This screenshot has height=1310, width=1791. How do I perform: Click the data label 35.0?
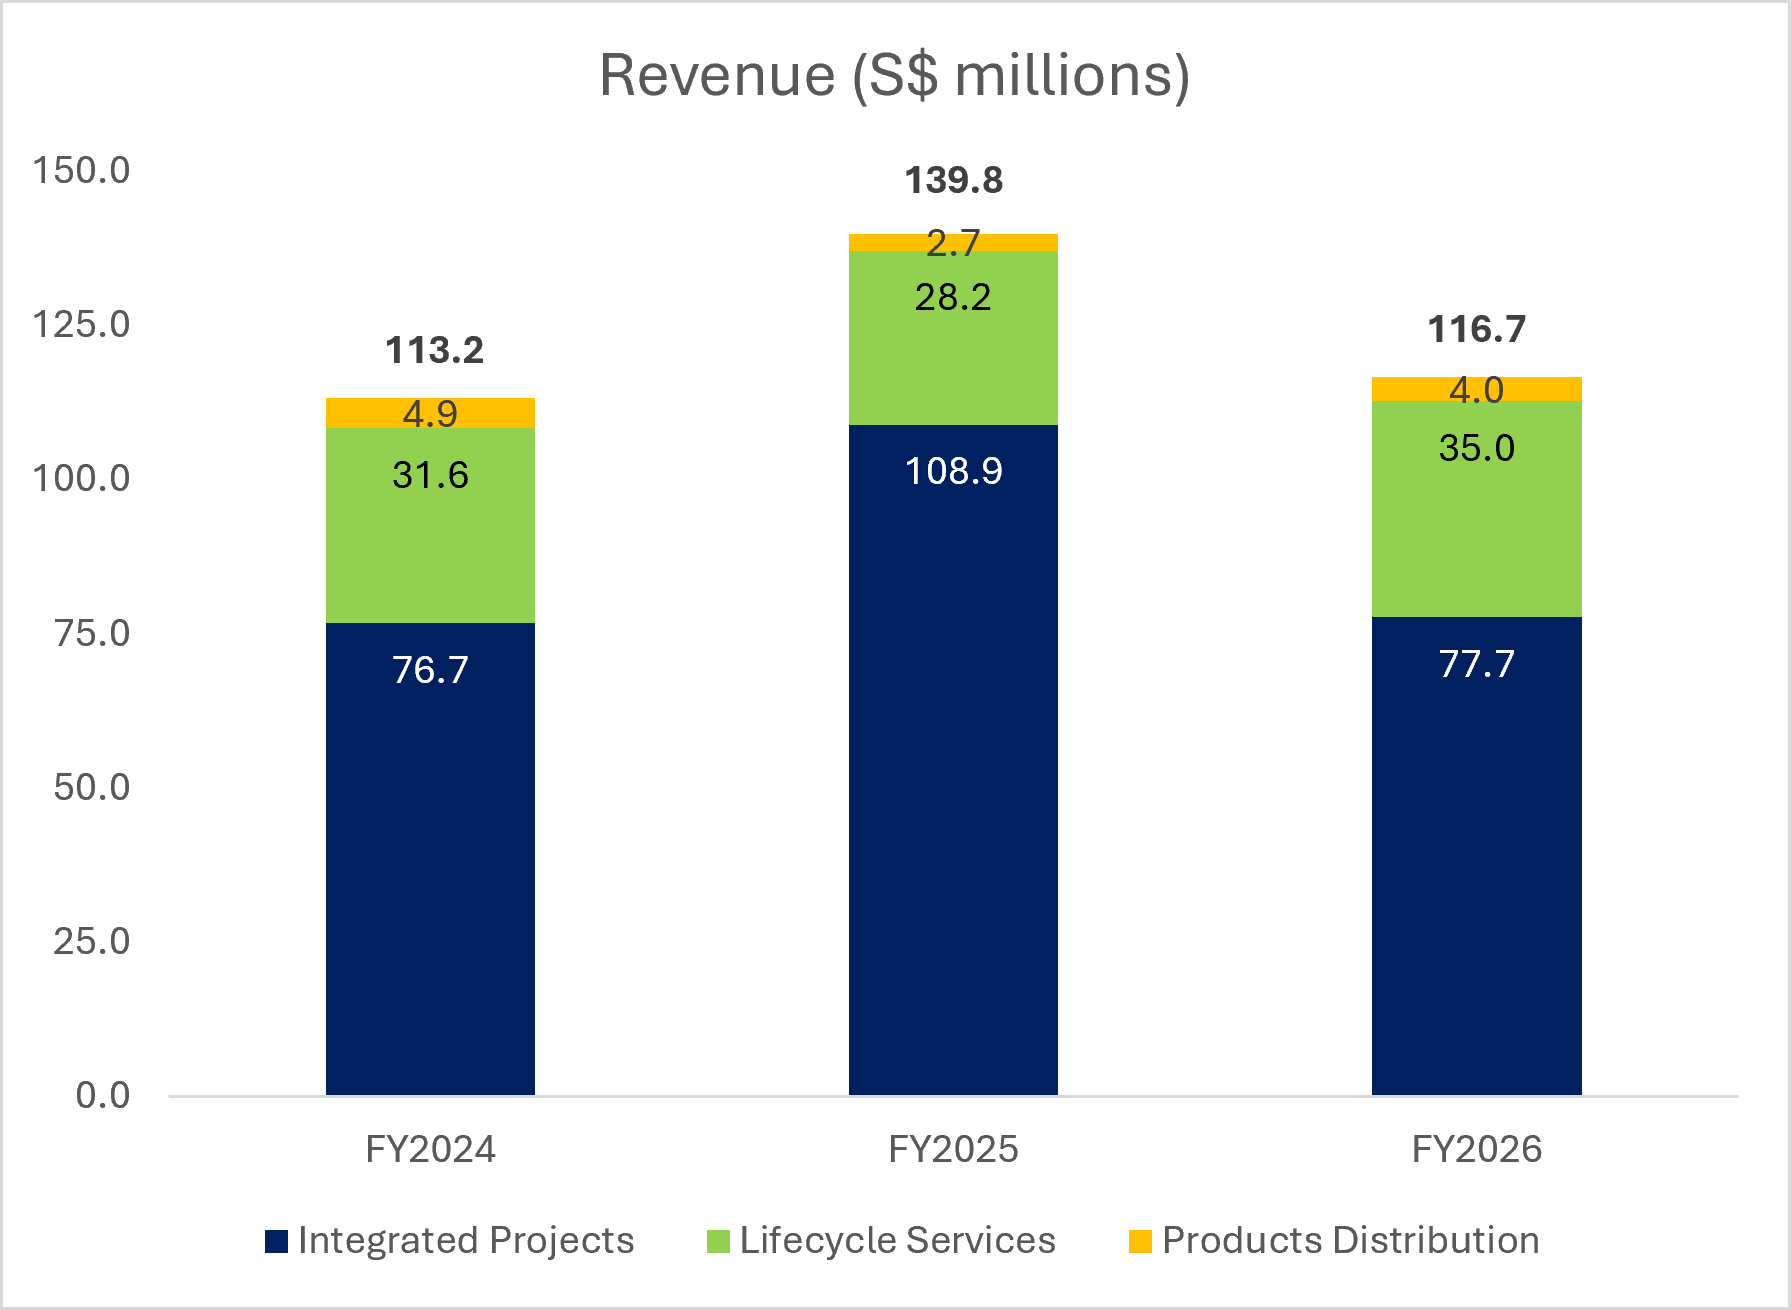click(1477, 448)
